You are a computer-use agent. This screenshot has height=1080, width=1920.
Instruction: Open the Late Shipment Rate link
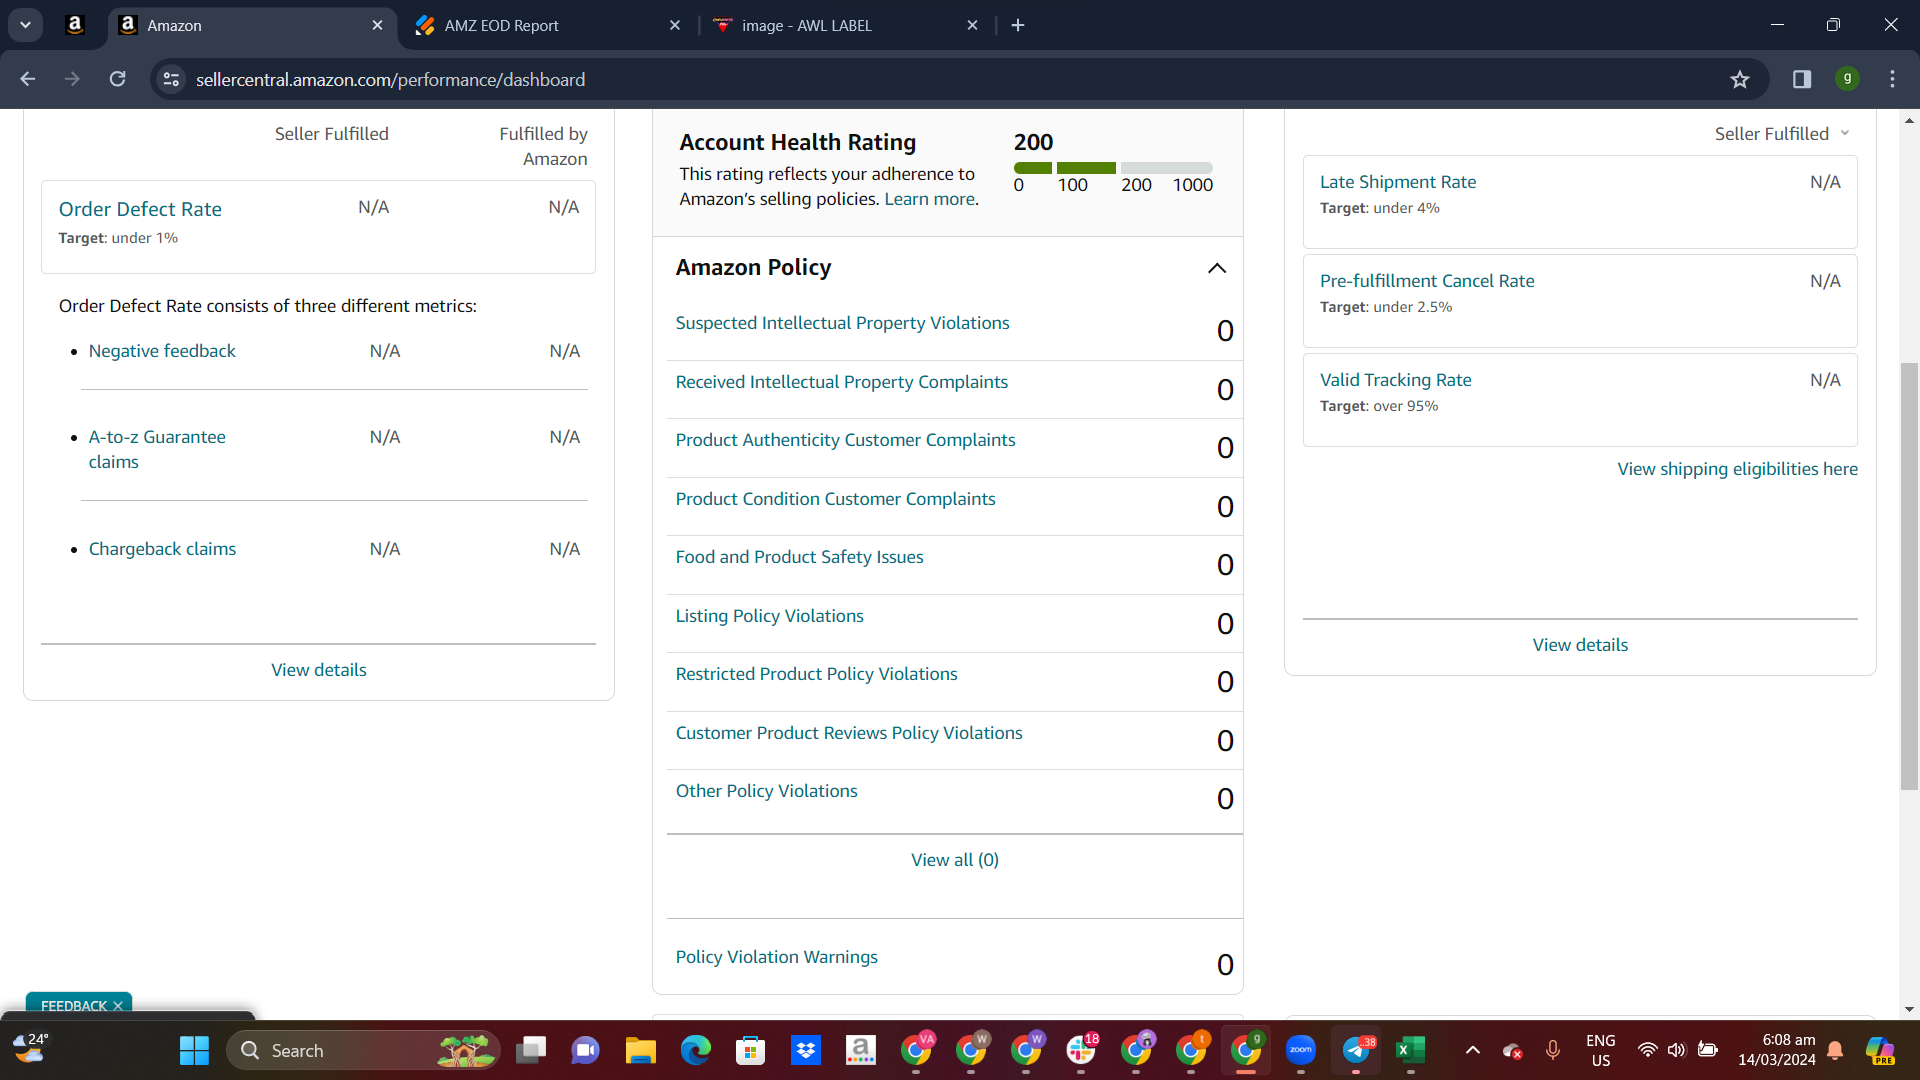click(x=1398, y=182)
